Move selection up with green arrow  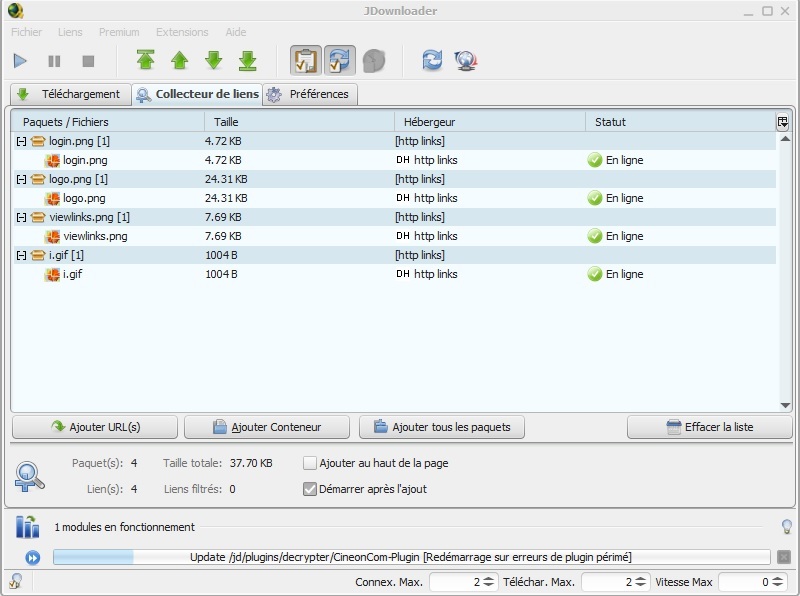[180, 60]
